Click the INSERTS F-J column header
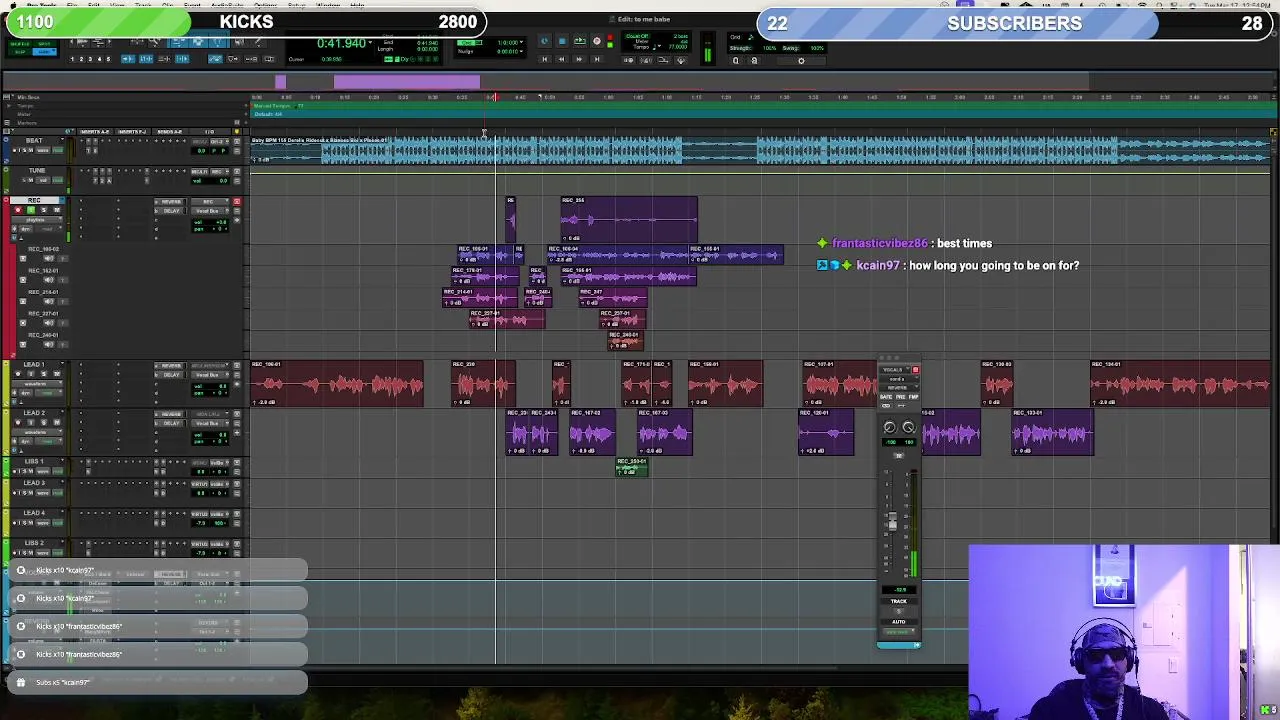The width and height of the screenshot is (1280, 720). click(x=132, y=132)
